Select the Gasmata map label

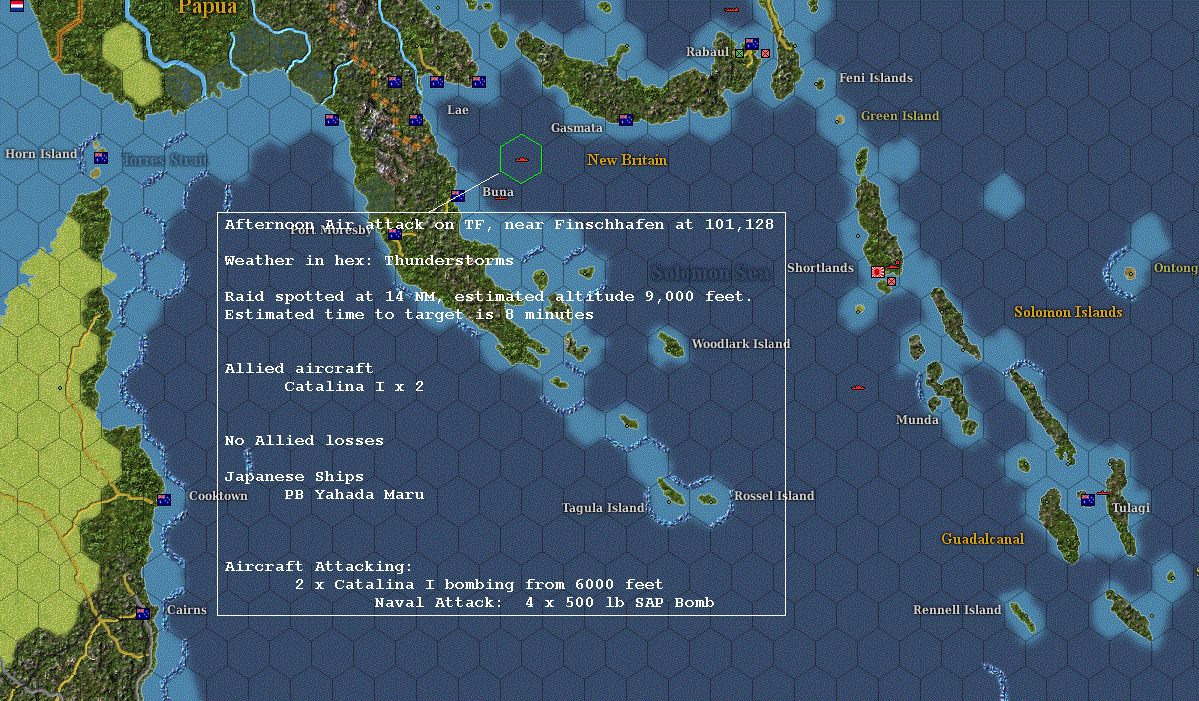577,128
